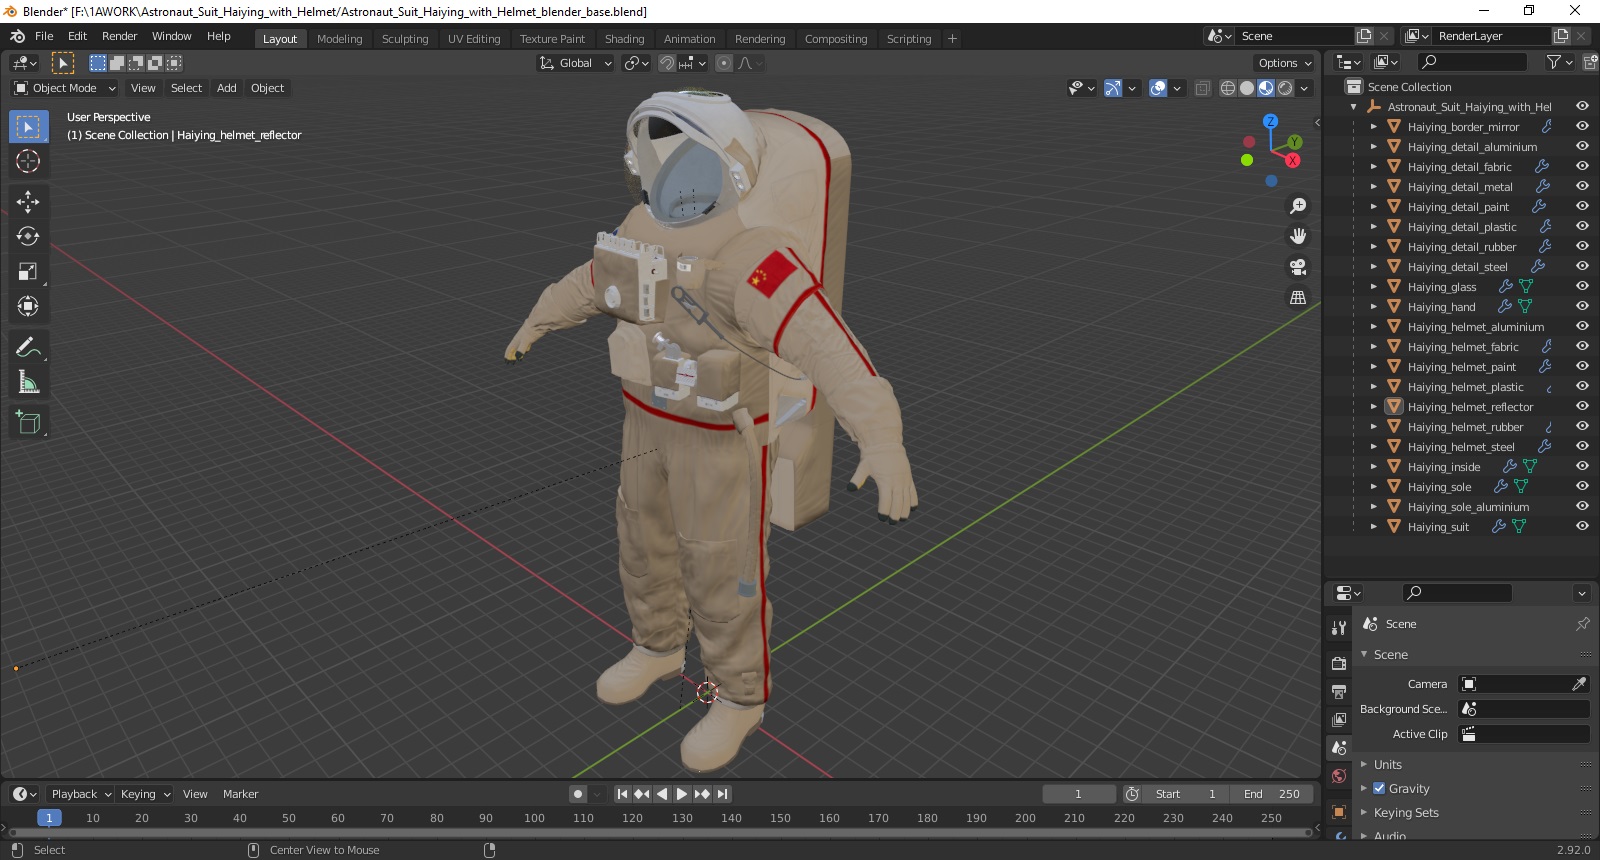1600x860 pixels.
Task: Click the Blender logo menu icon
Action: coord(17,36)
